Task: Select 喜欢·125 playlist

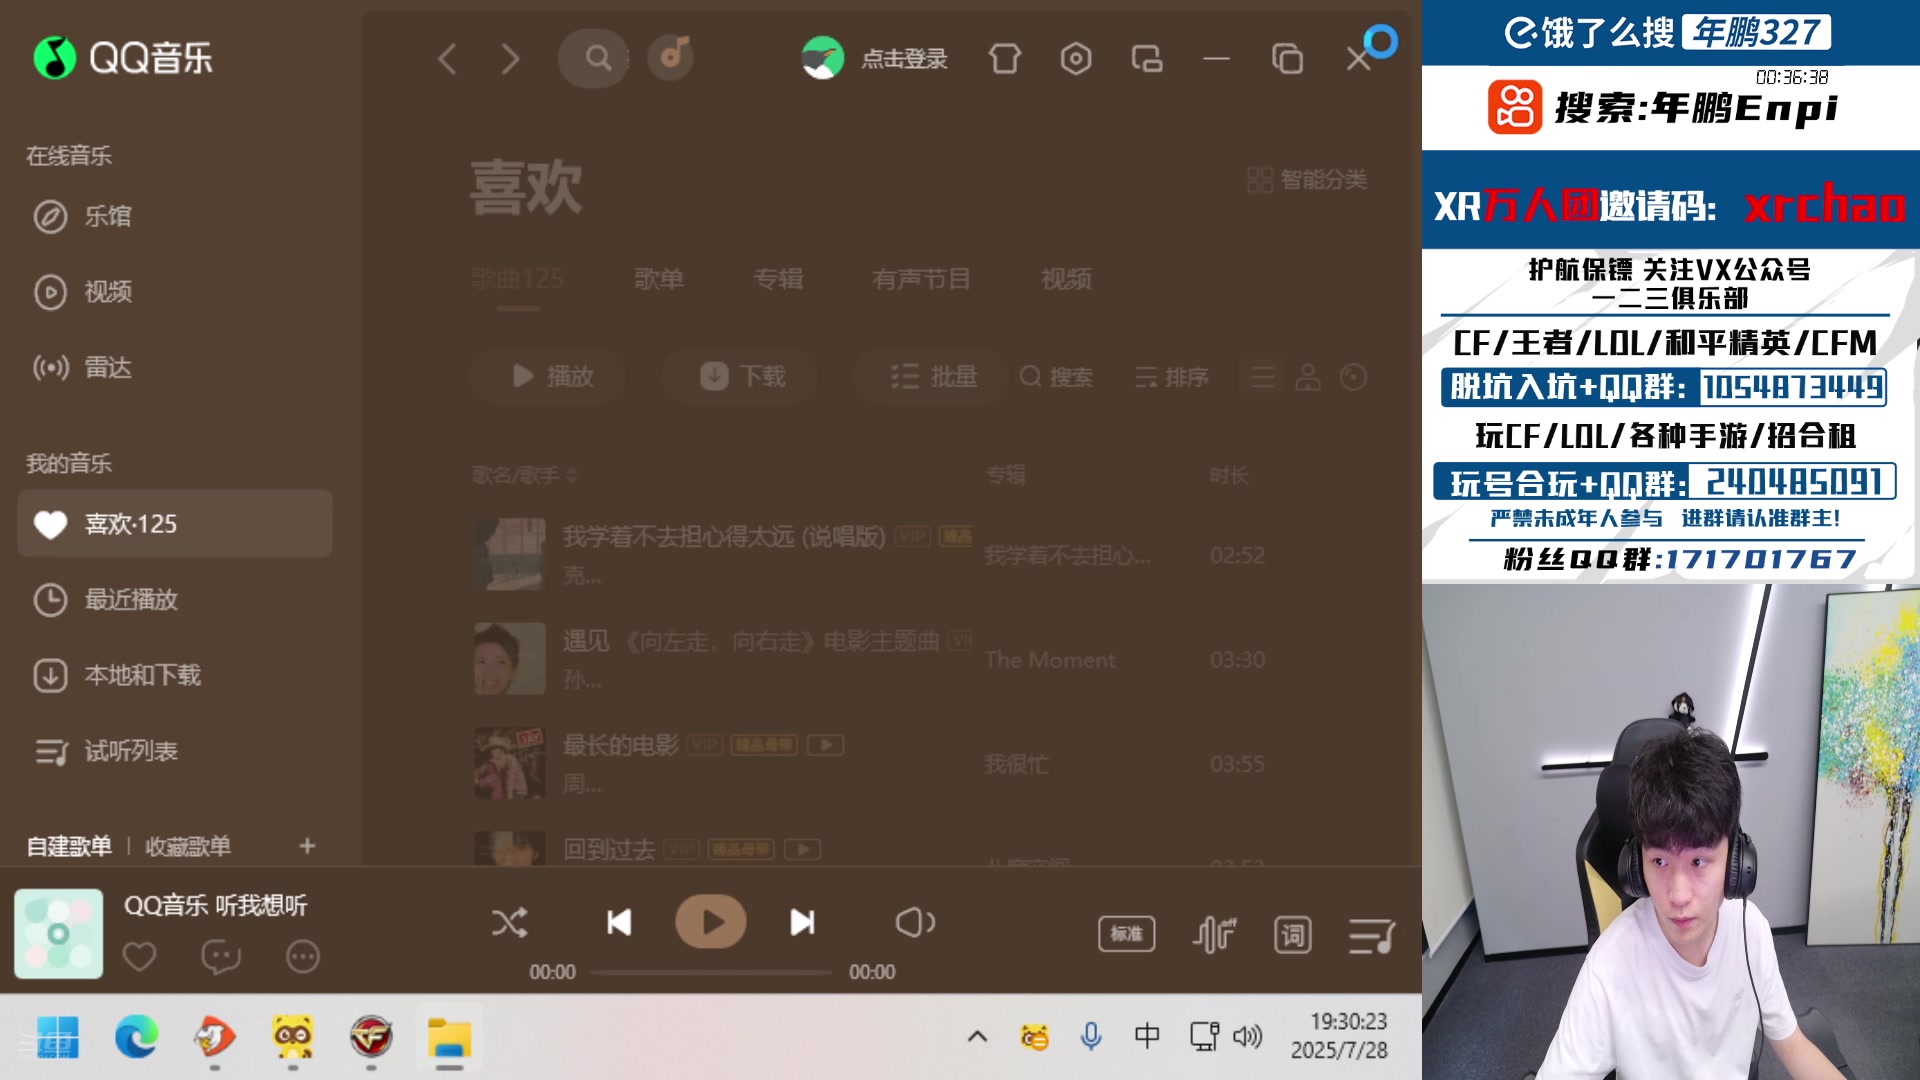Action: [x=175, y=524]
